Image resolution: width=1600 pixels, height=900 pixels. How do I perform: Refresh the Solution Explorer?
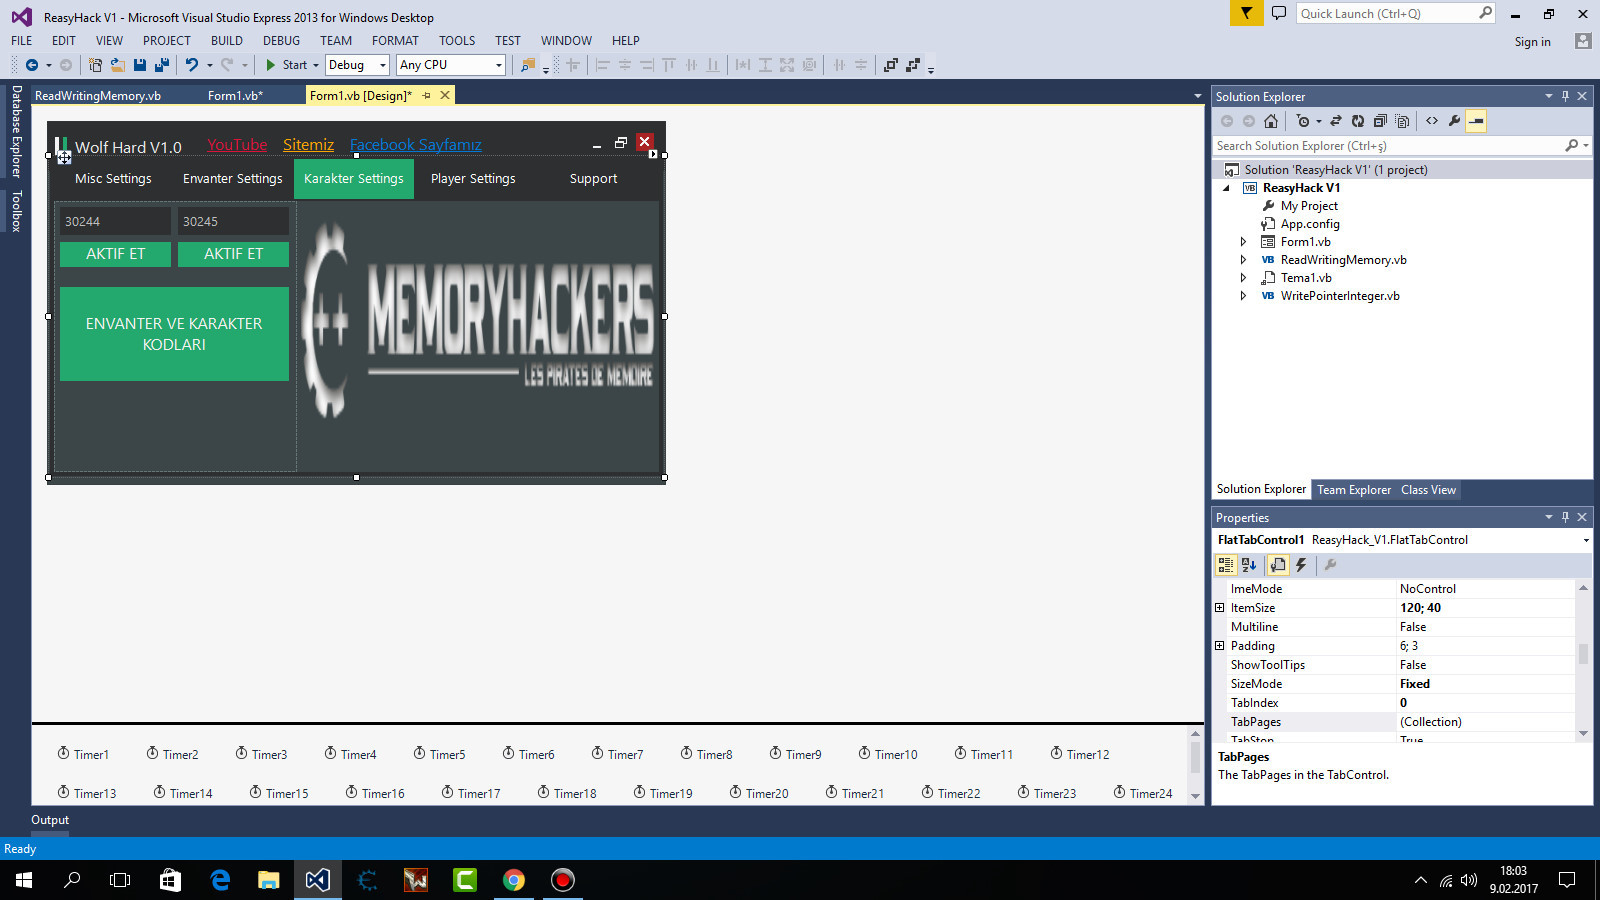pyautogui.click(x=1358, y=121)
